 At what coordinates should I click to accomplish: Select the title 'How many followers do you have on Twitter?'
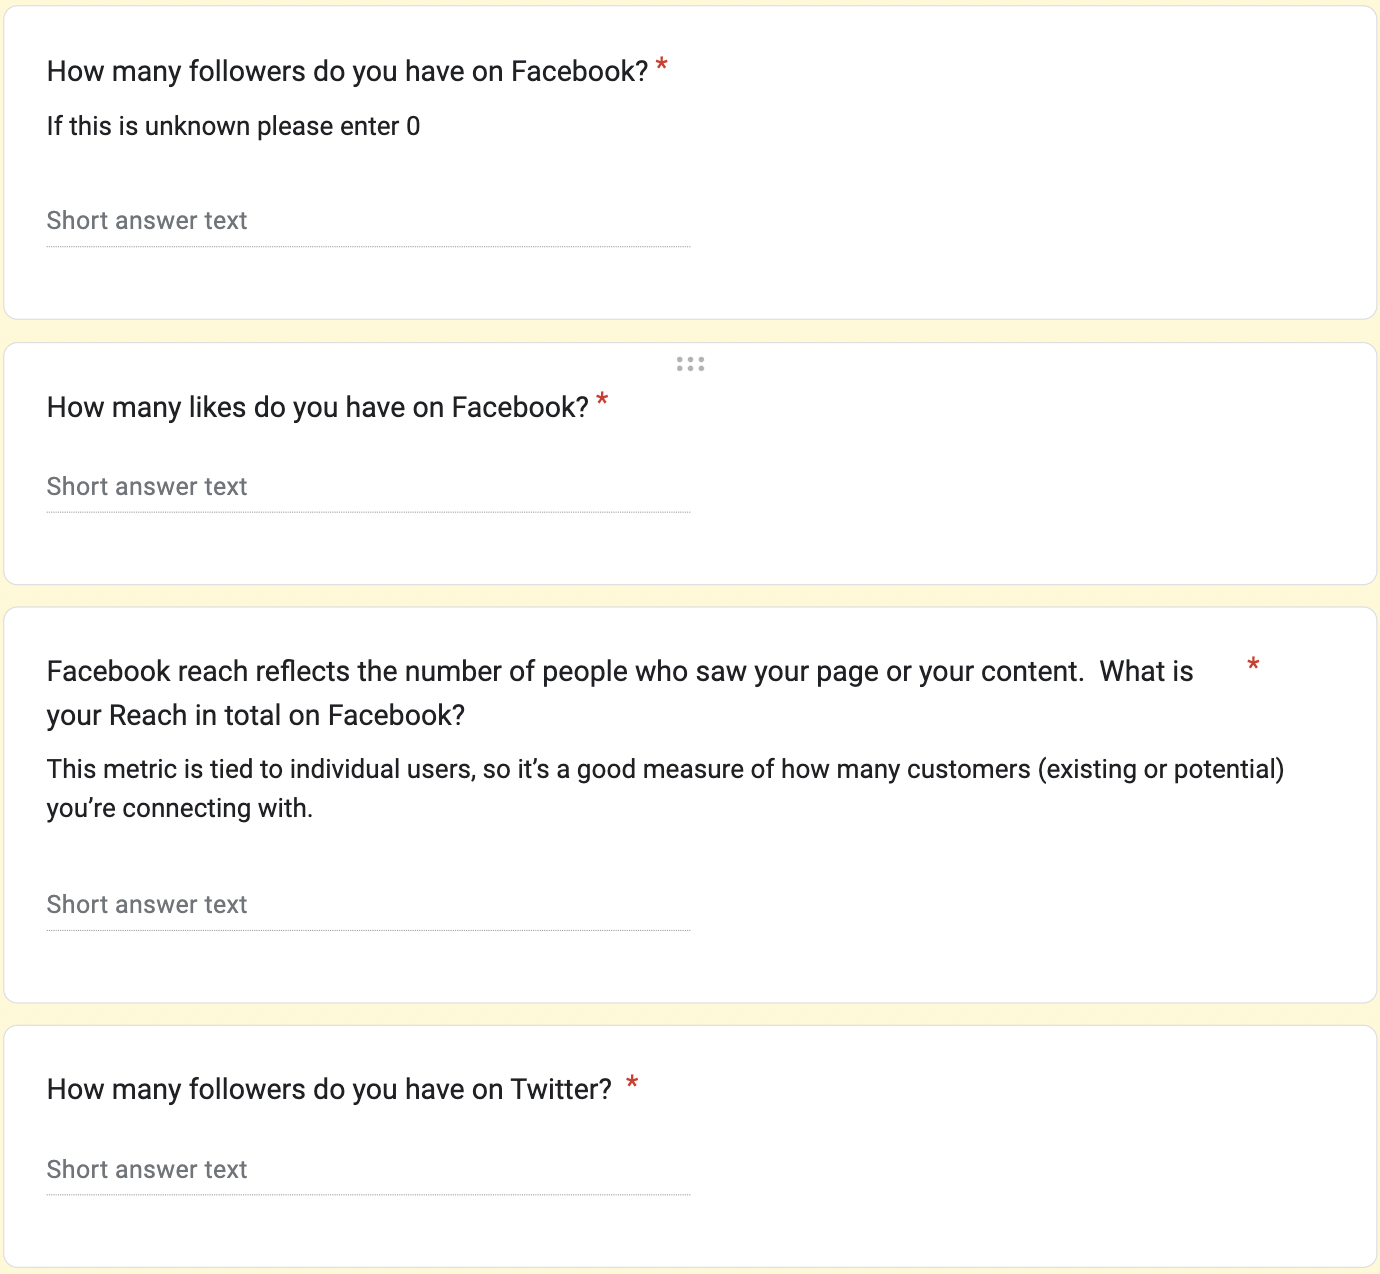(x=328, y=1089)
